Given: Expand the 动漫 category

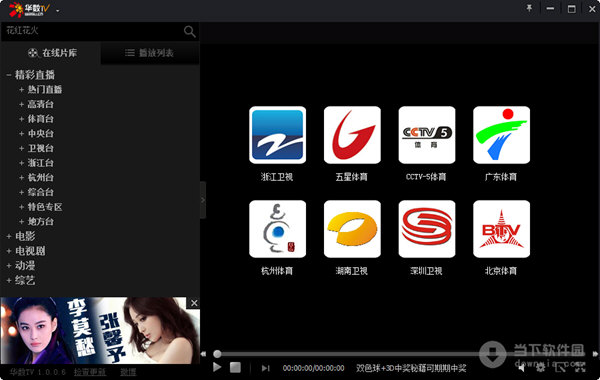Looking at the screenshot, I should click(x=9, y=266).
